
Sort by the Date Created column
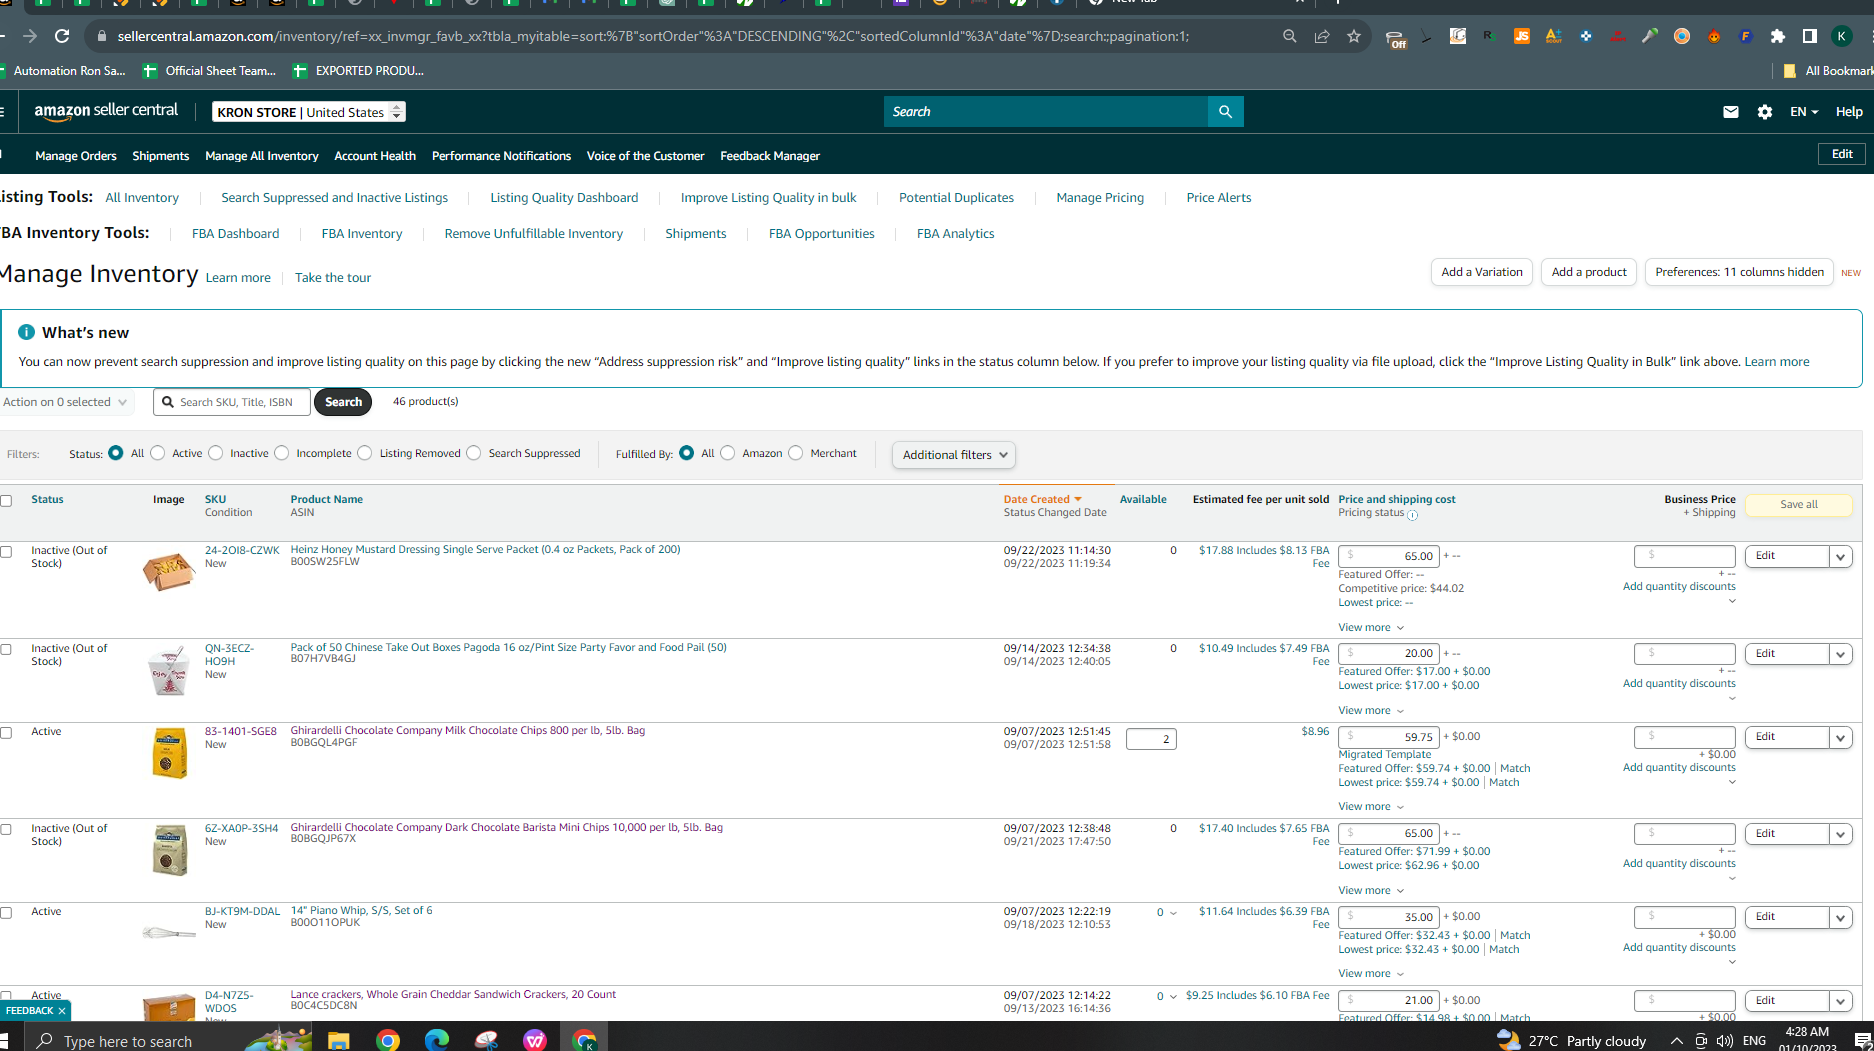[1042, 499]
